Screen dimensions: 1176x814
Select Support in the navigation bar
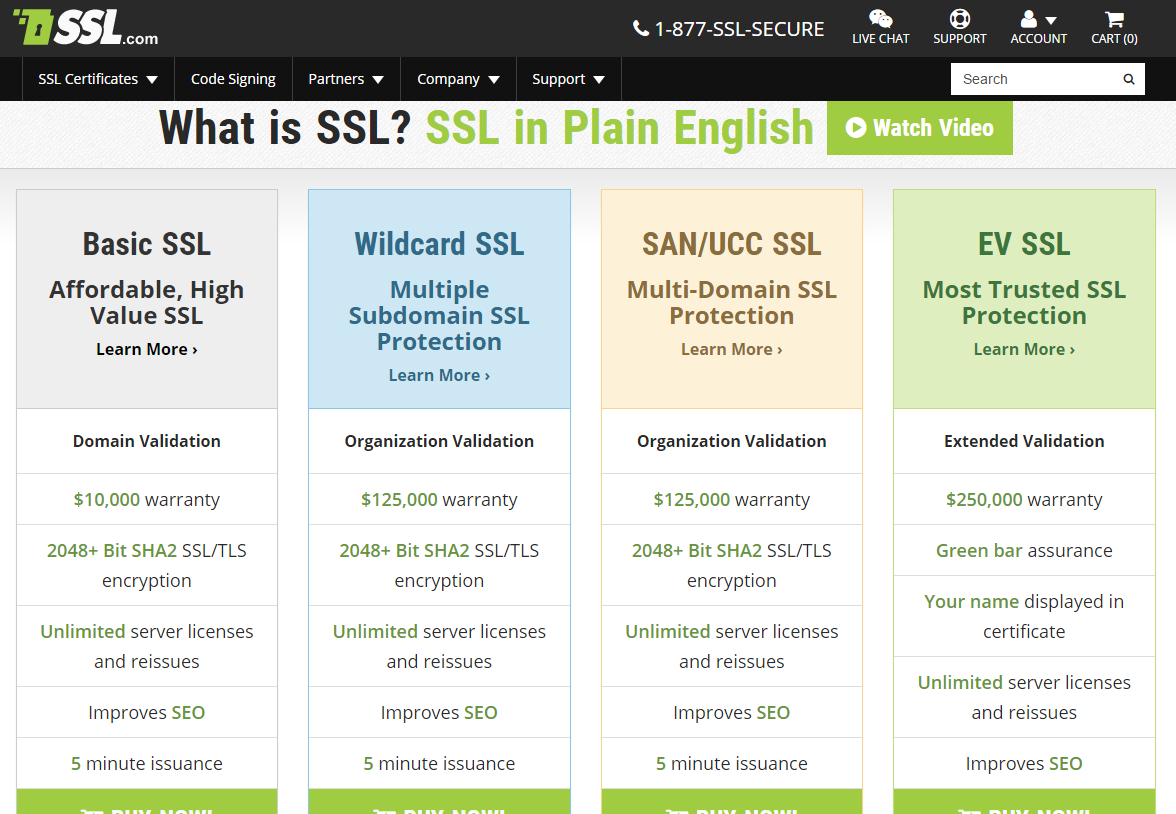point(558,79)
